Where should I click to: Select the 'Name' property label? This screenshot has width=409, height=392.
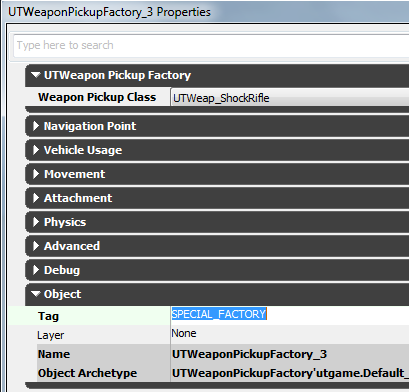click(54, 354)
